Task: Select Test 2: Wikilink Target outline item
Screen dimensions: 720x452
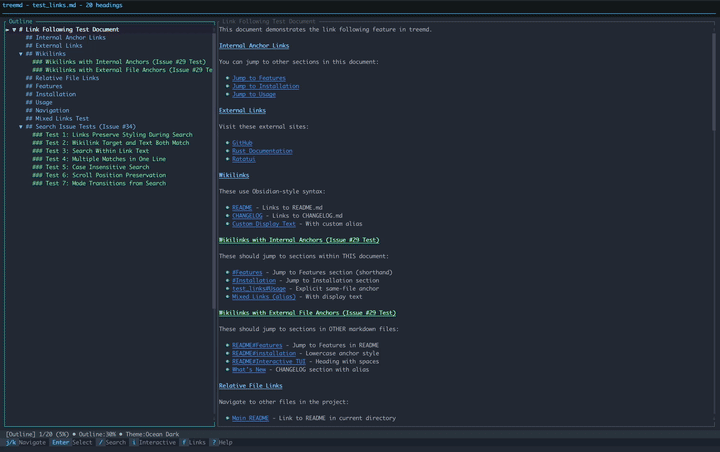Action: (x=111, y=143)
